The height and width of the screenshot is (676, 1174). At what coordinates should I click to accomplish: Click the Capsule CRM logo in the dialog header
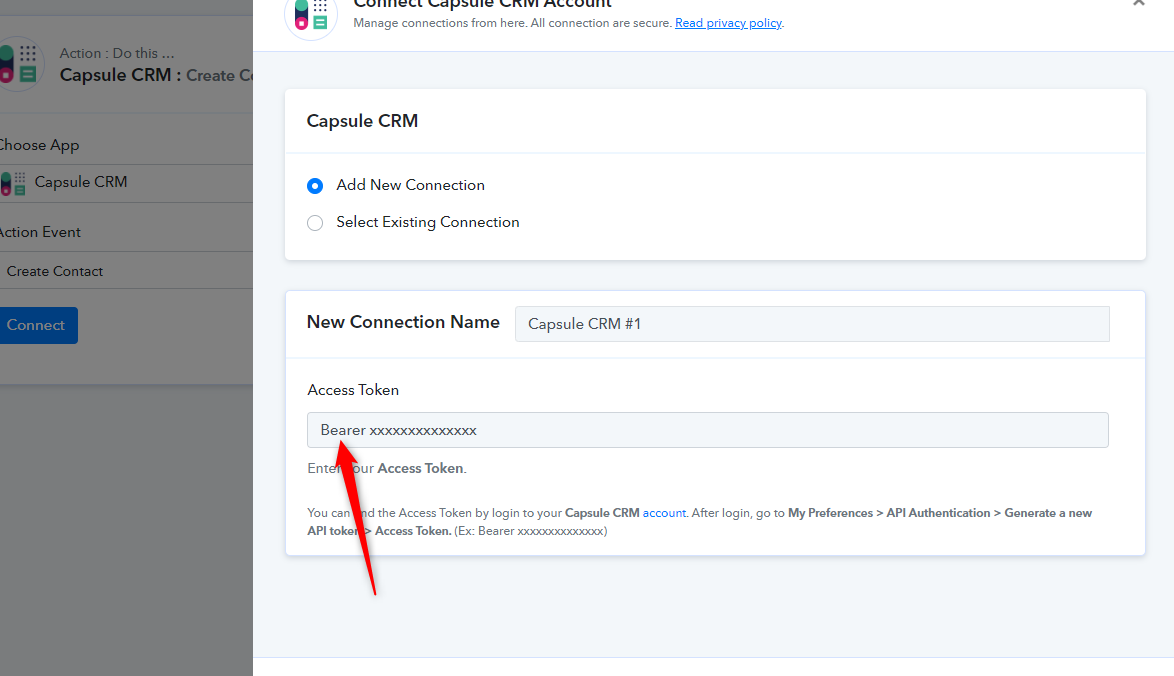tap(311, 15)
